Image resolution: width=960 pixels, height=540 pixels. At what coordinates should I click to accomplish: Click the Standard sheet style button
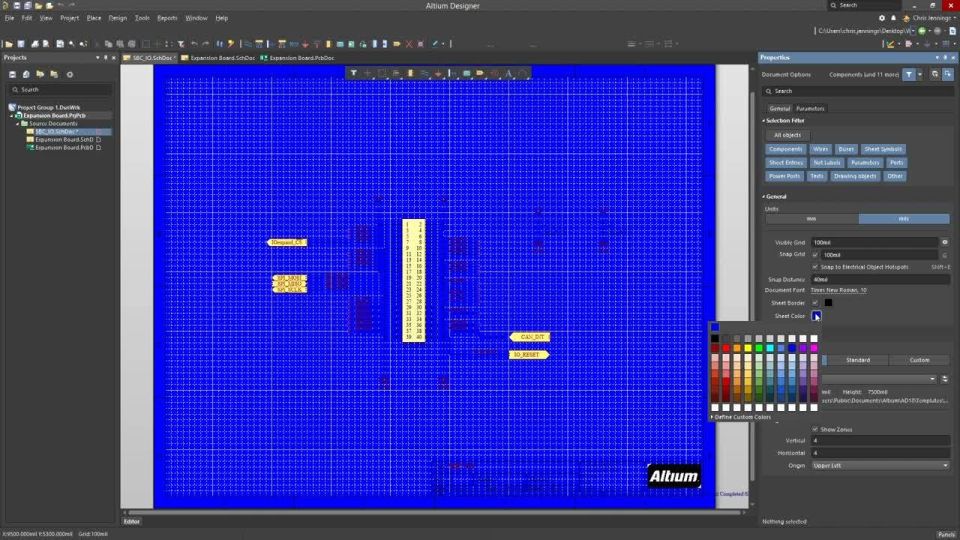pos(858,360)
